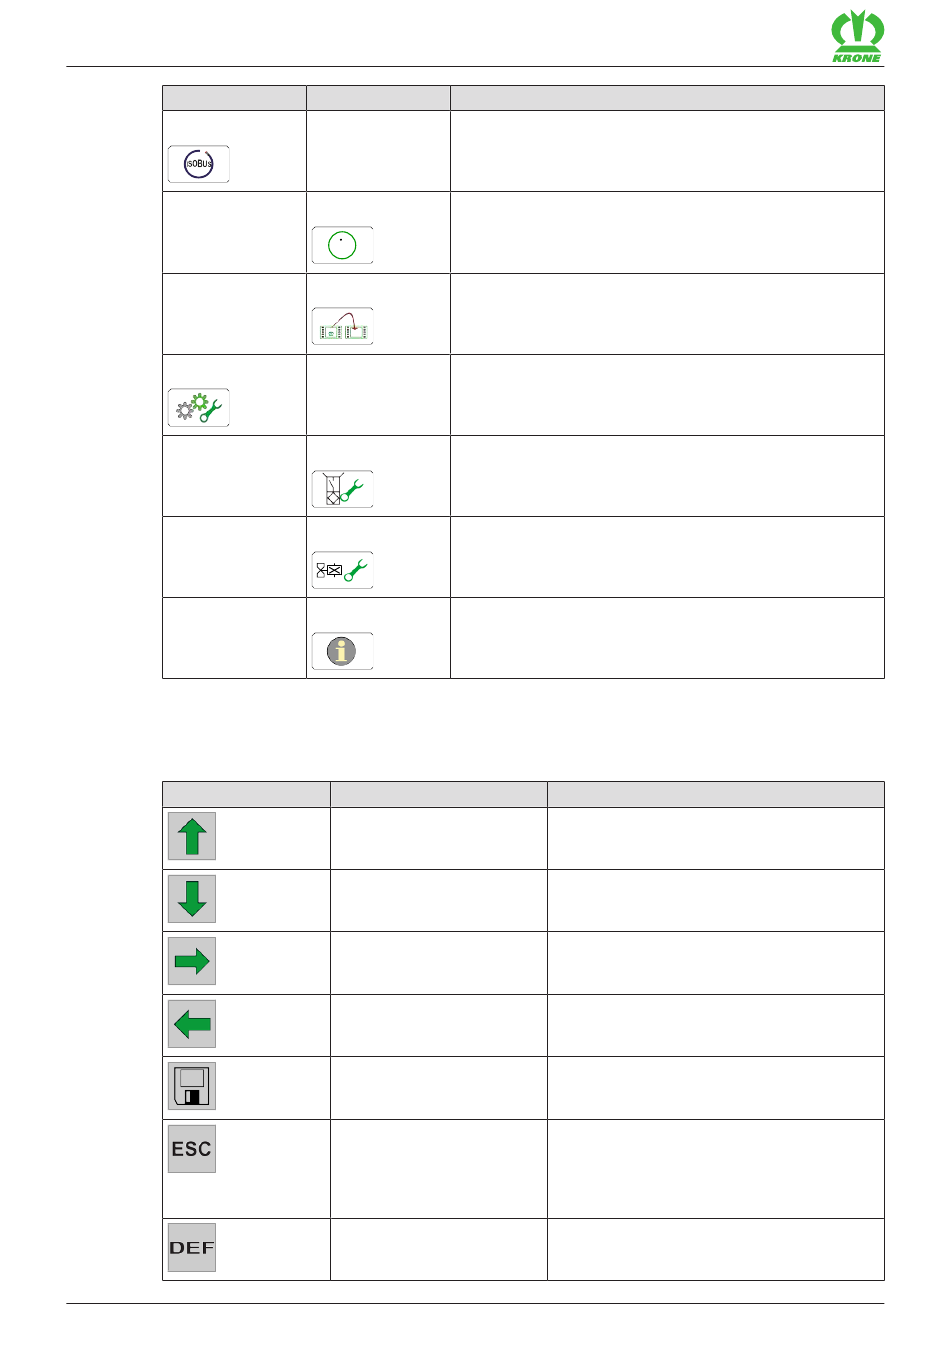This screenshot has height=1369, width=950.
Task: Click the green up arrow
Action: (x=192, y=836)
